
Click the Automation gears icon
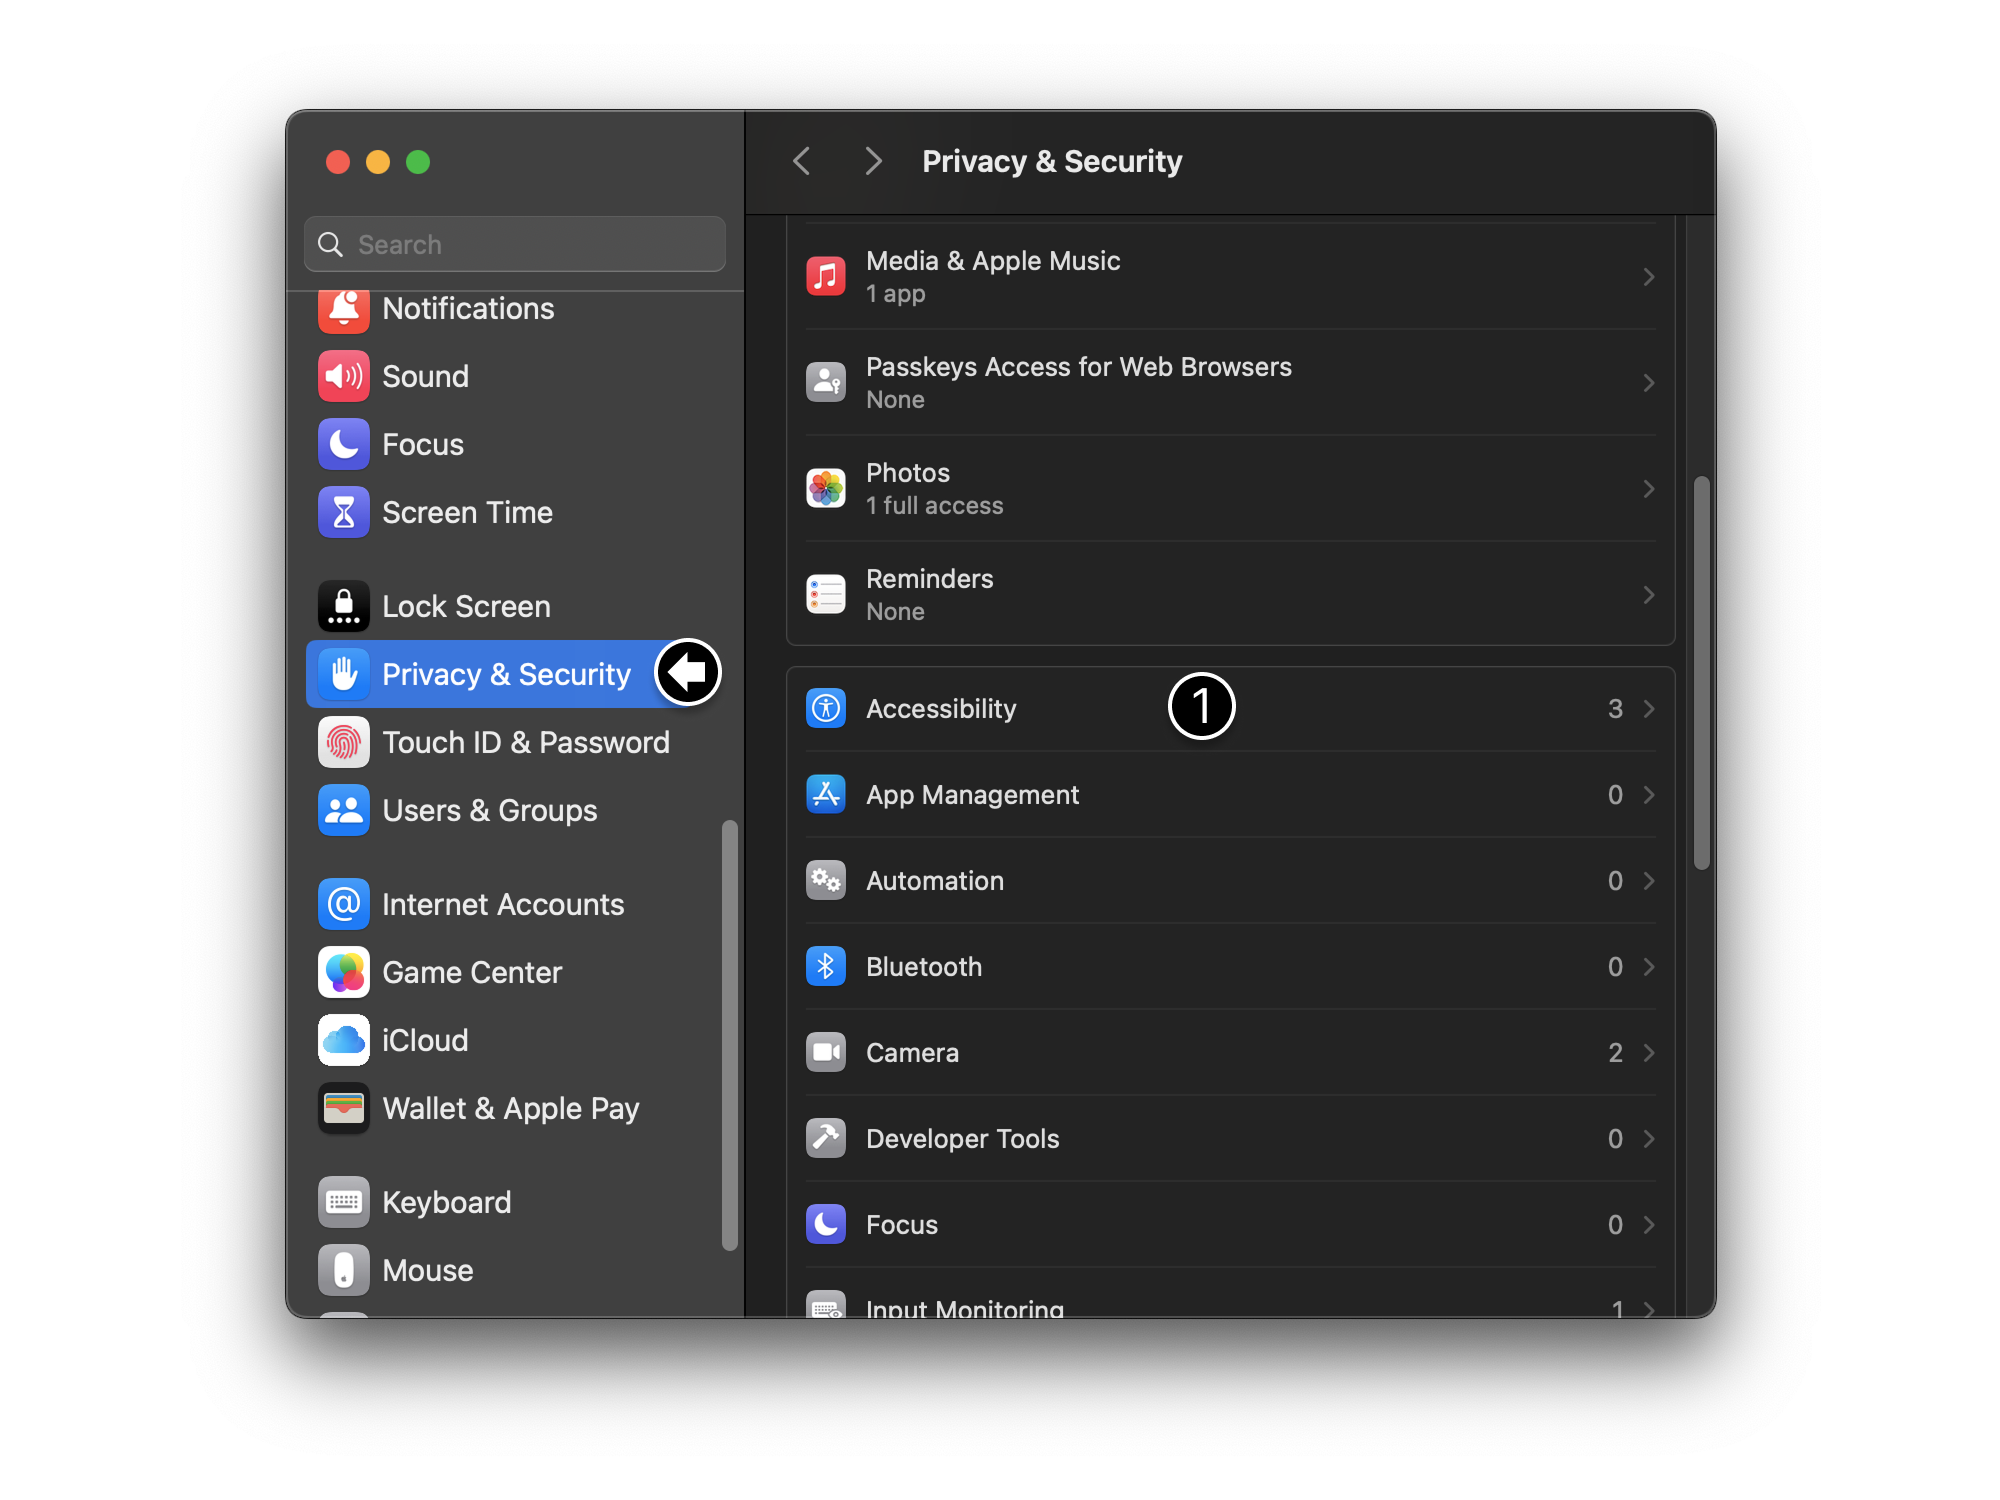tap(826, 881)
